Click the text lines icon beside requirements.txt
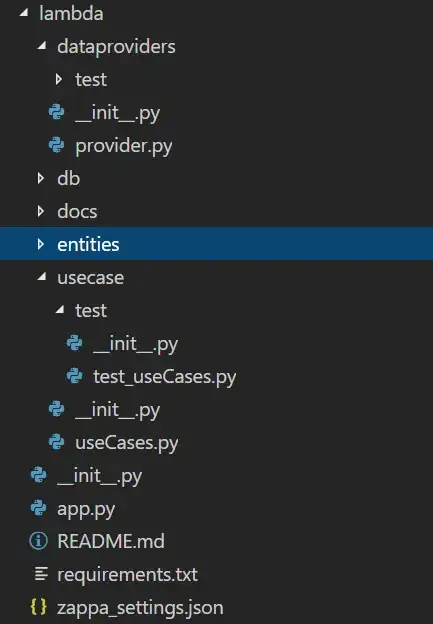 tap(41, 574)
